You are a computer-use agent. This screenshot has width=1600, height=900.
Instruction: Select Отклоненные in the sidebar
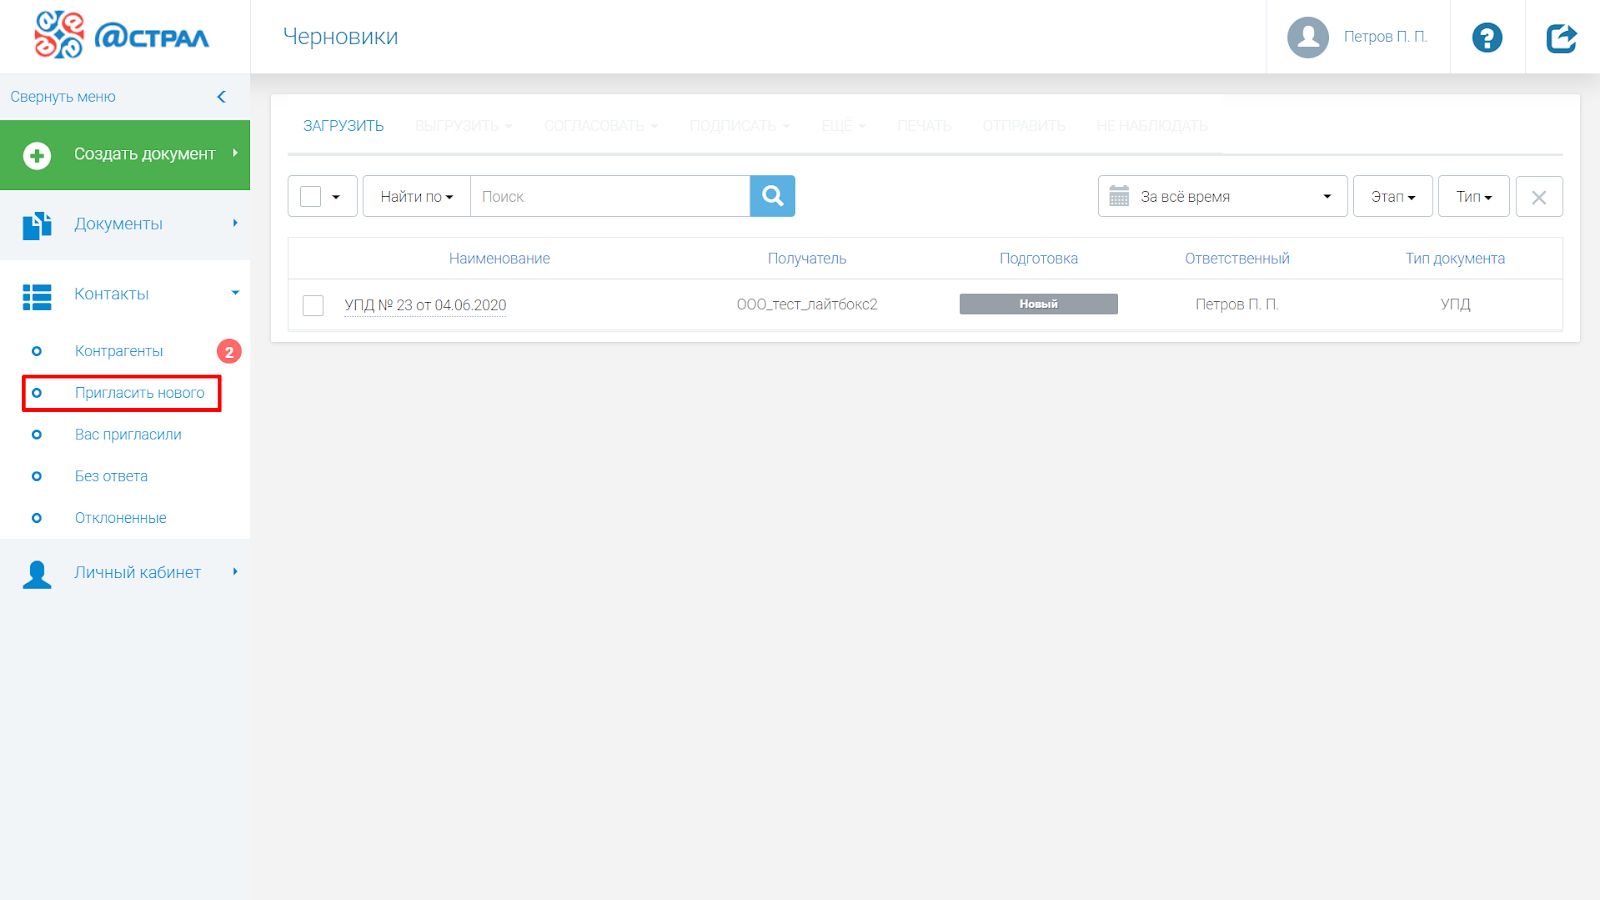coord(121,518)
